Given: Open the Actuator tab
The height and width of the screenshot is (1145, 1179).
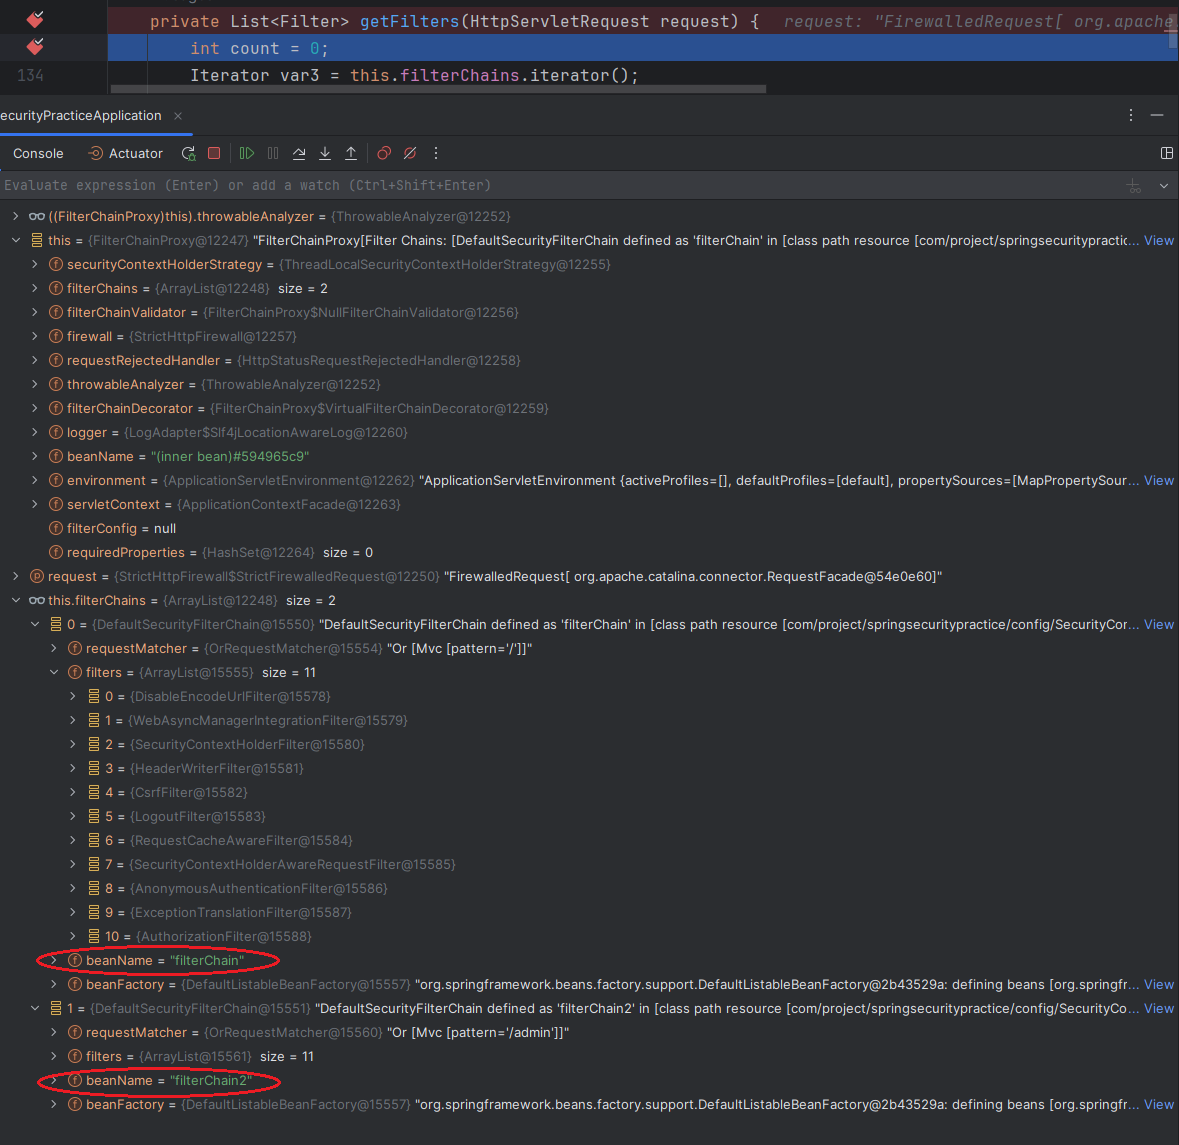Looking at the screenshot, I should click(x=125, y=153).
